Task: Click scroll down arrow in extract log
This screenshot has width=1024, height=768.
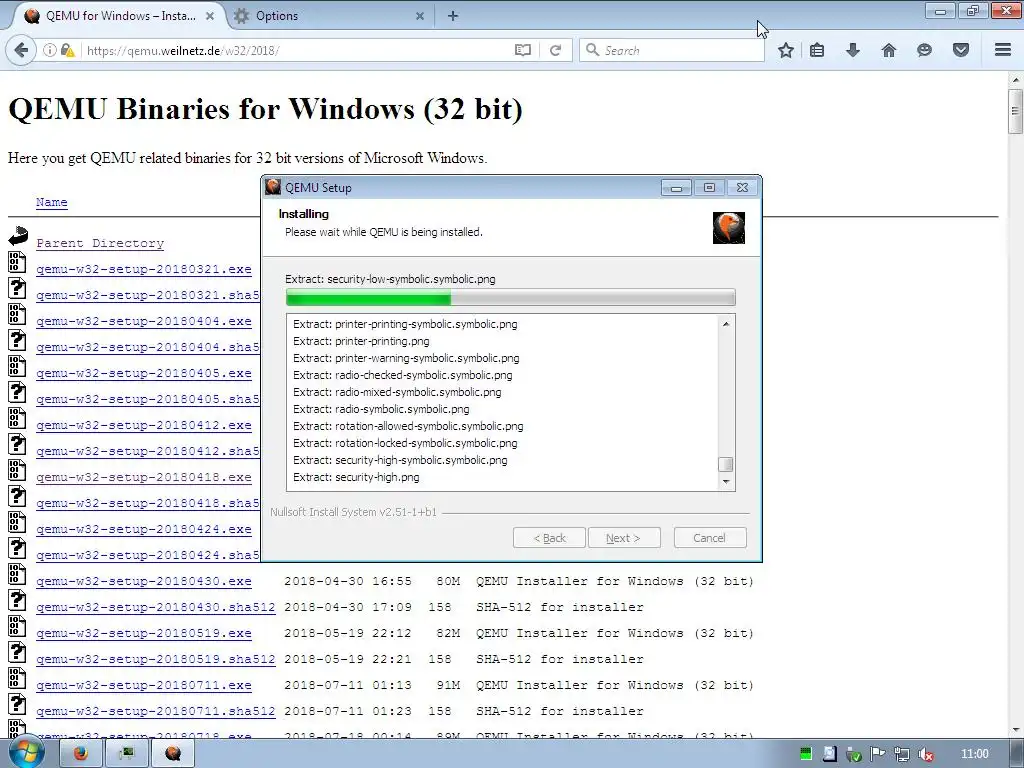Action: pos(726,482)
